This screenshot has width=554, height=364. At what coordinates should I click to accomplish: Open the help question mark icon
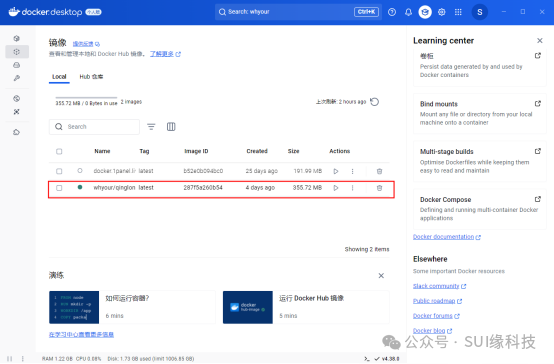click(x=392, y=12)
